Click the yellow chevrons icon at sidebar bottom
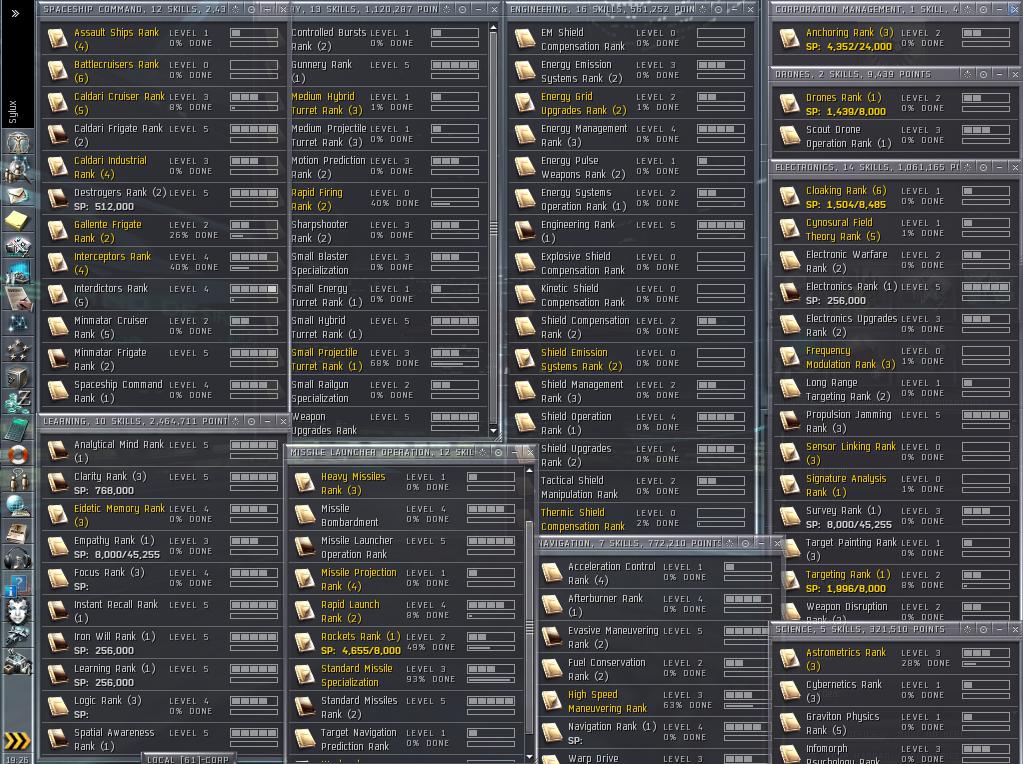1023x764 pixels. pyautogui.click(x=17, y=740)
